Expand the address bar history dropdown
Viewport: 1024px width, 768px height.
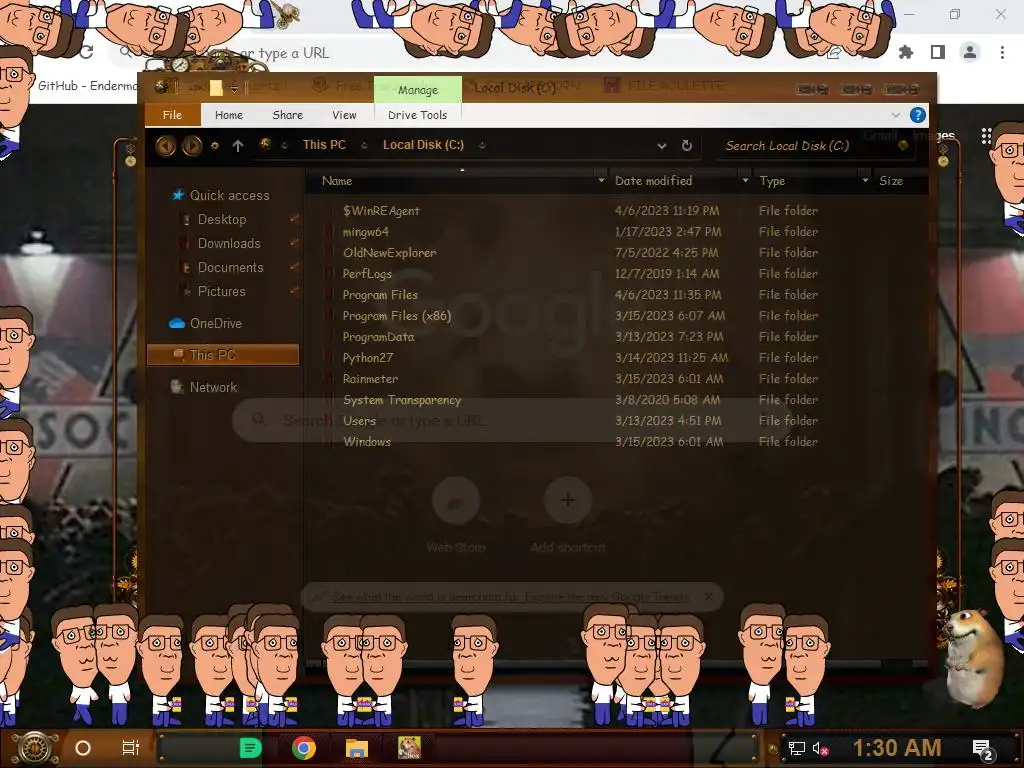tap(662, 146)
